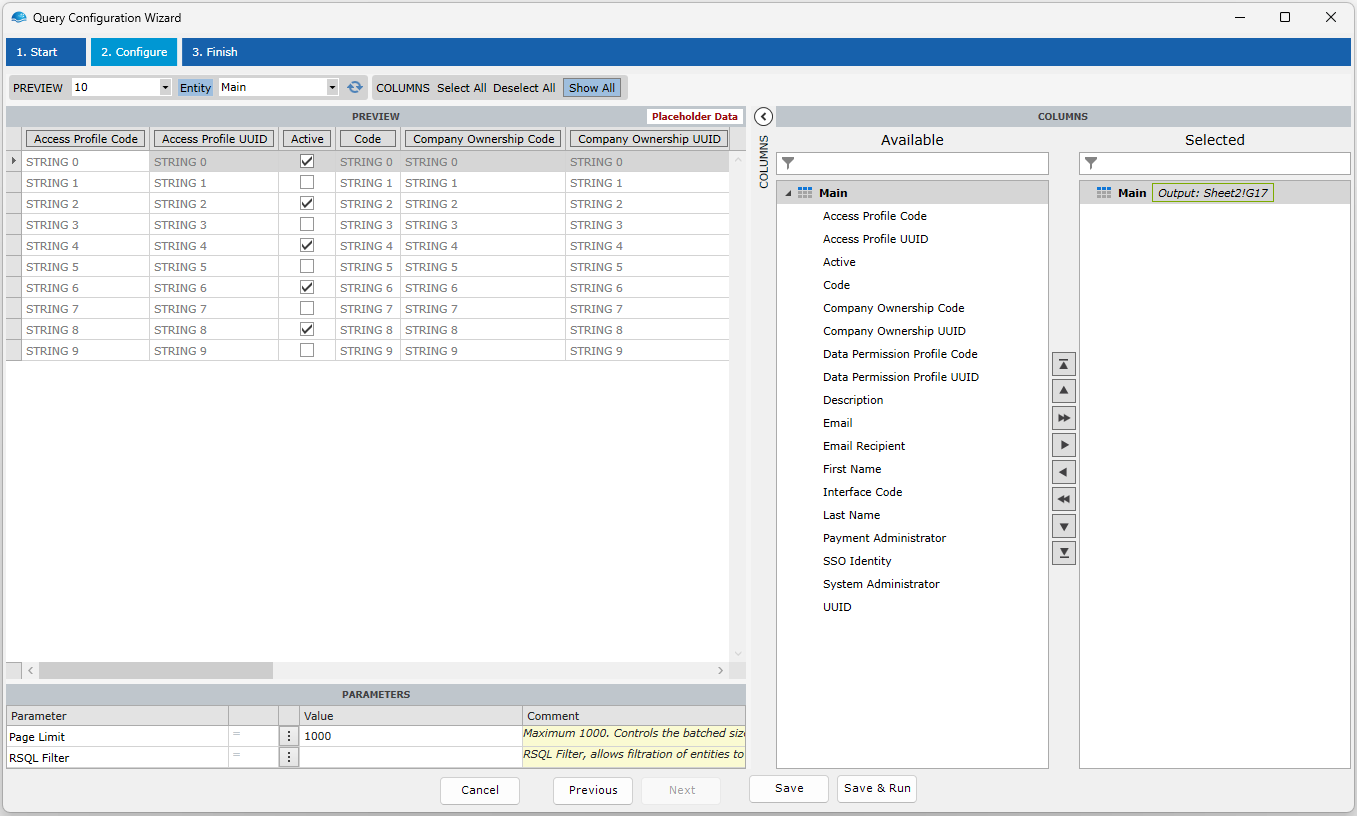Click the Placeholder Data label
This screenshot has width=1357, height=816.
695,116
